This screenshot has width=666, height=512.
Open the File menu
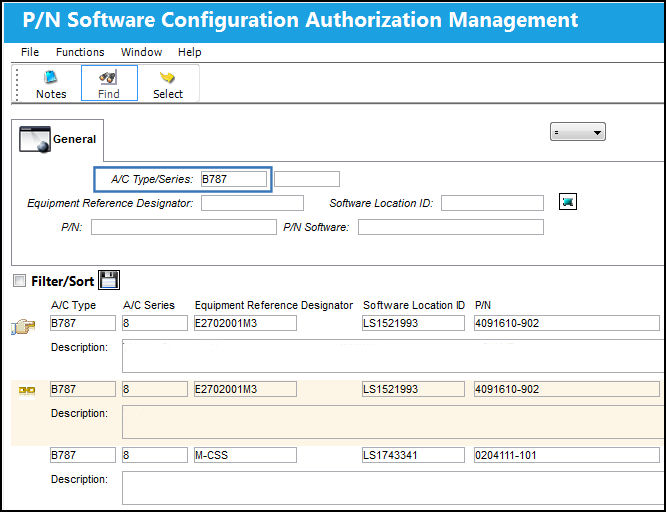point(30,52)
